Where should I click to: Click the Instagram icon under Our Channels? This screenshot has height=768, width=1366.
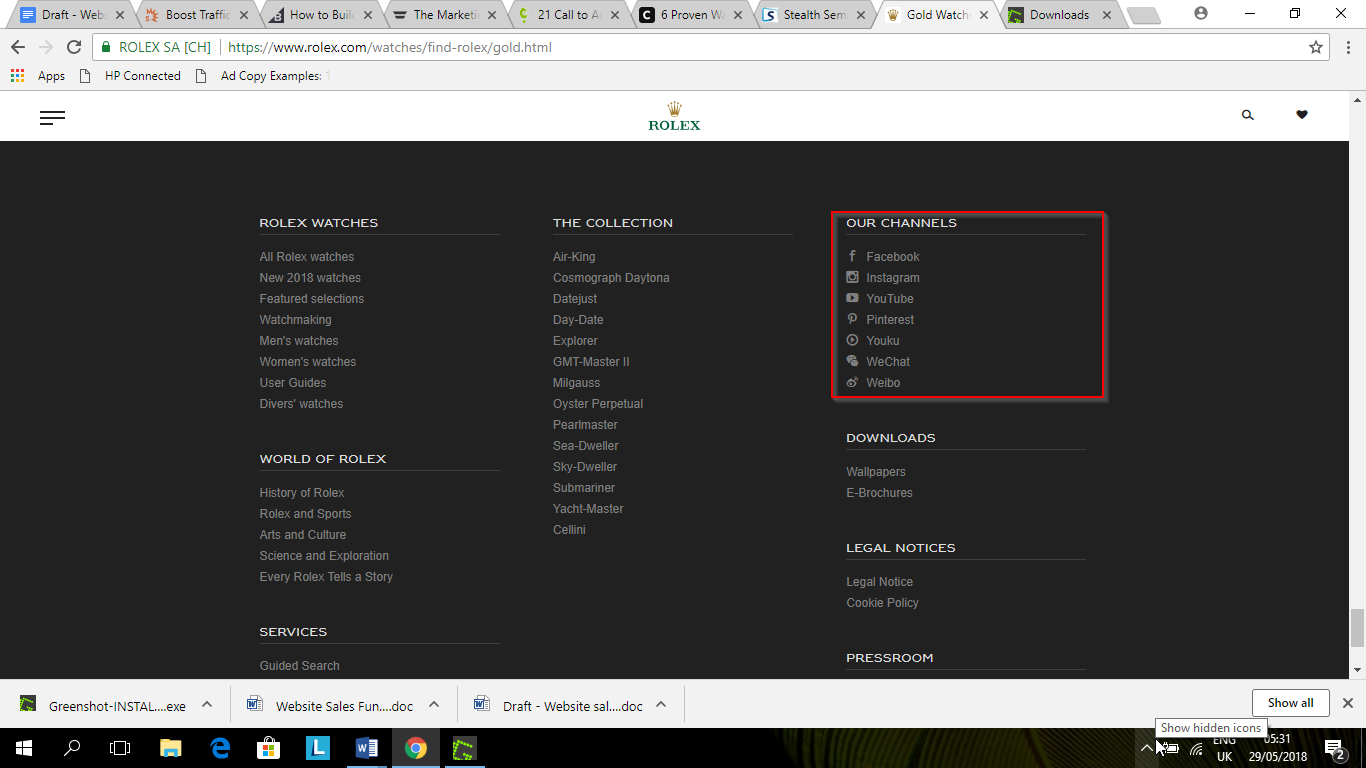[852, 278]
